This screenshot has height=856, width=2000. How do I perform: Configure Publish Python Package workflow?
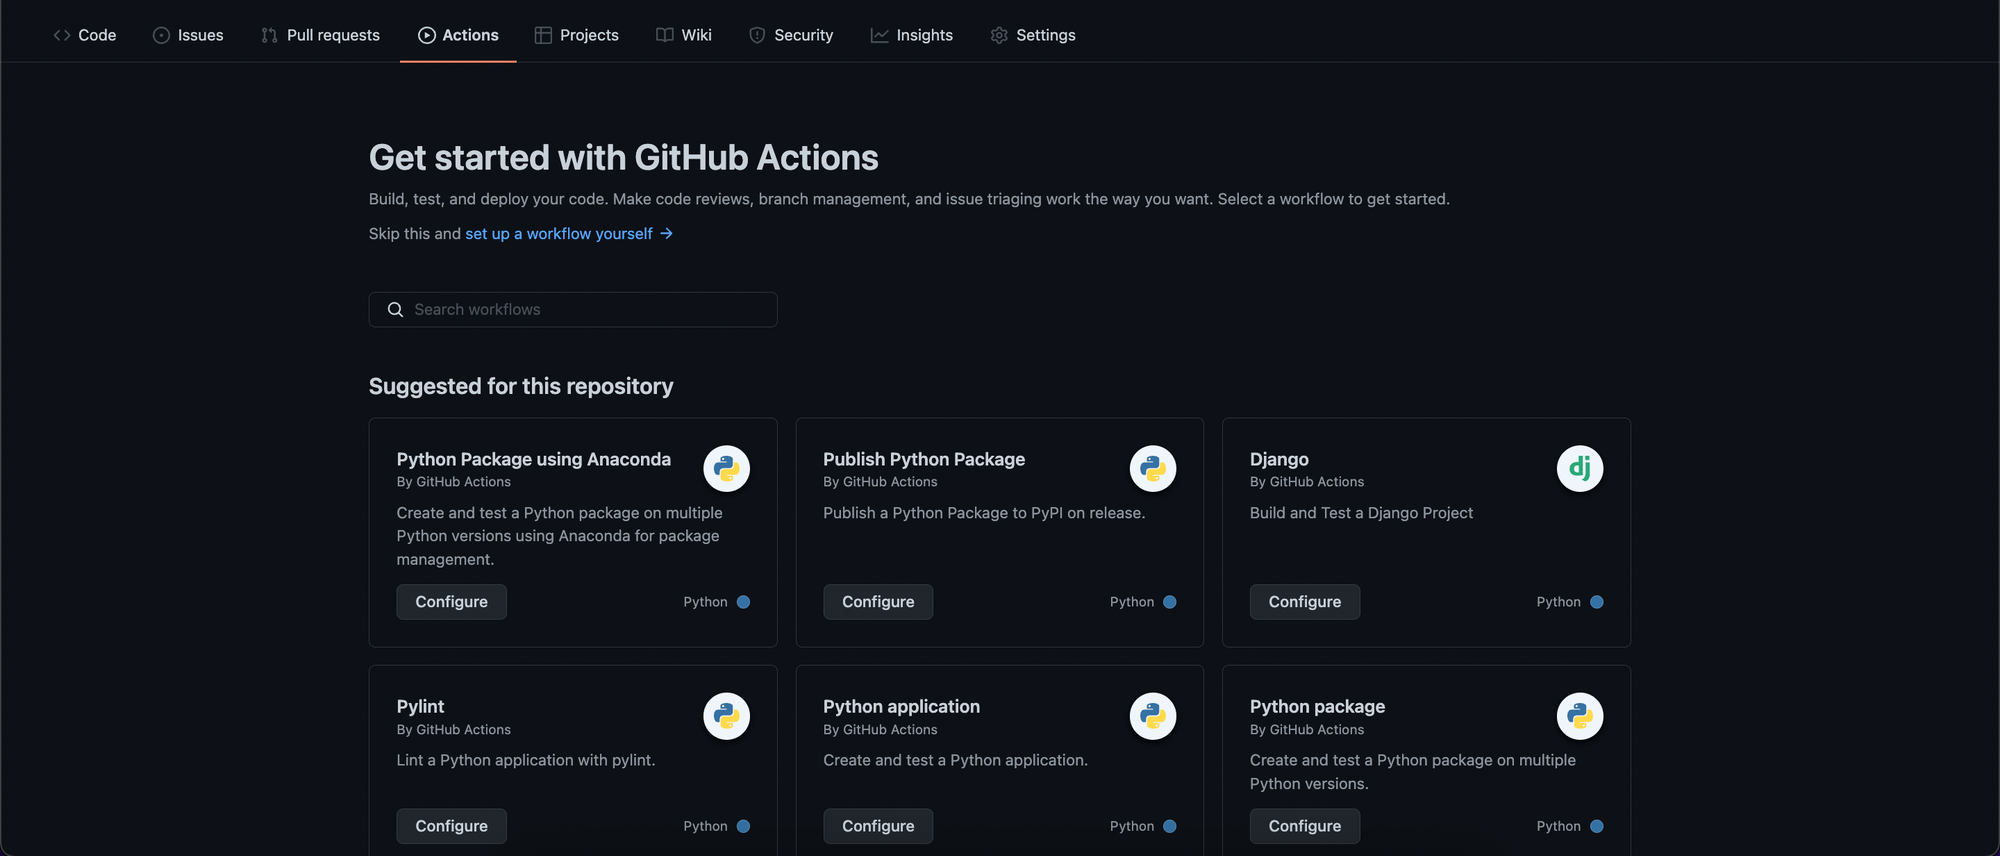point(878,602)
